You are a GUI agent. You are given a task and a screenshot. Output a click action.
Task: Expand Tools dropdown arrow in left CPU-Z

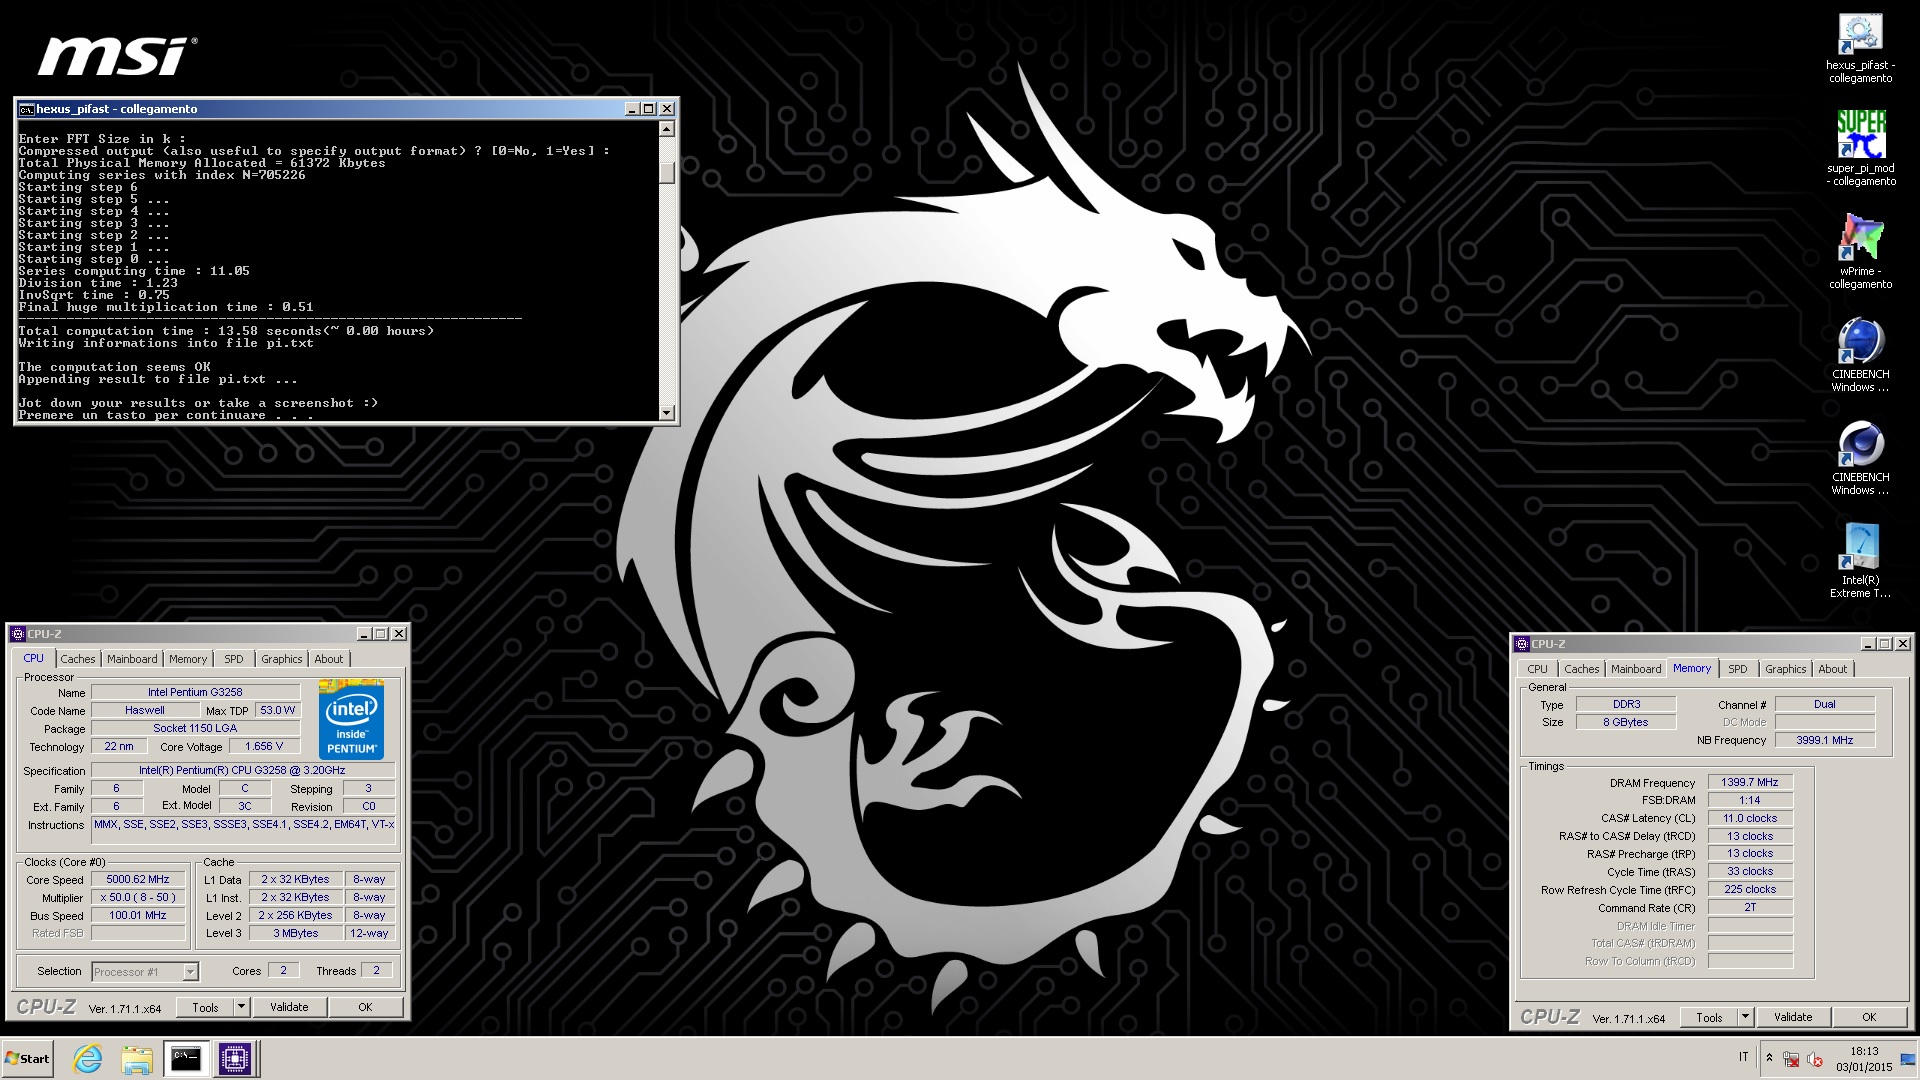pyautogui.click(x=241, y=1007)
